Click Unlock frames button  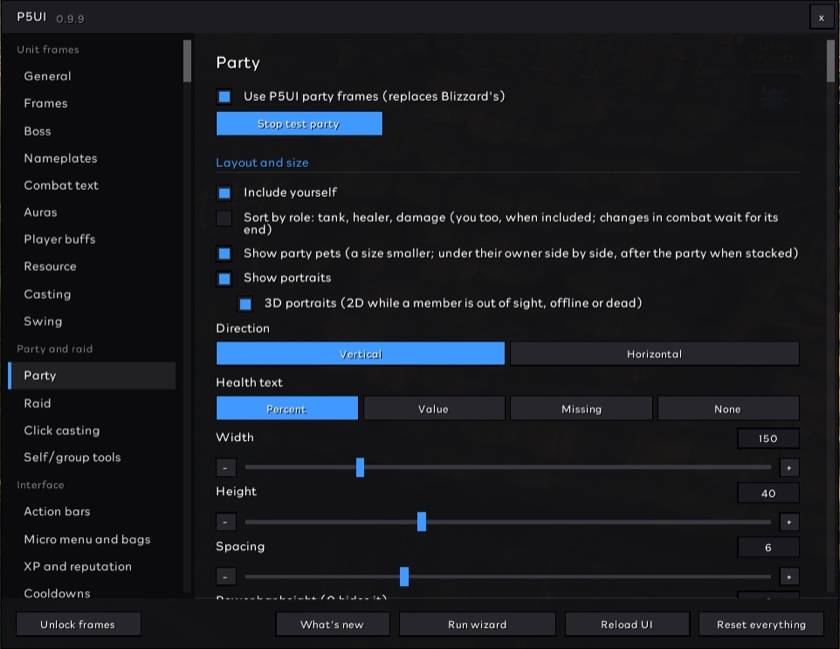[78, 624]
